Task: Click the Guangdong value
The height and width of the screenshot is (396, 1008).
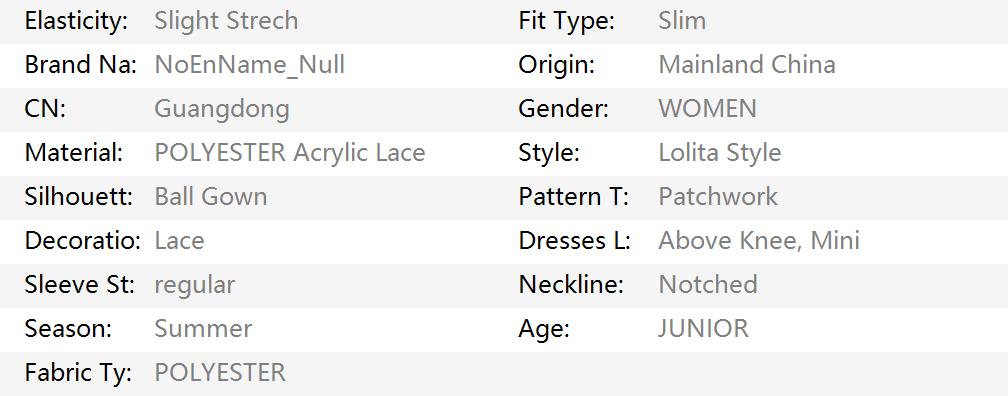Action: coord(222,109)
